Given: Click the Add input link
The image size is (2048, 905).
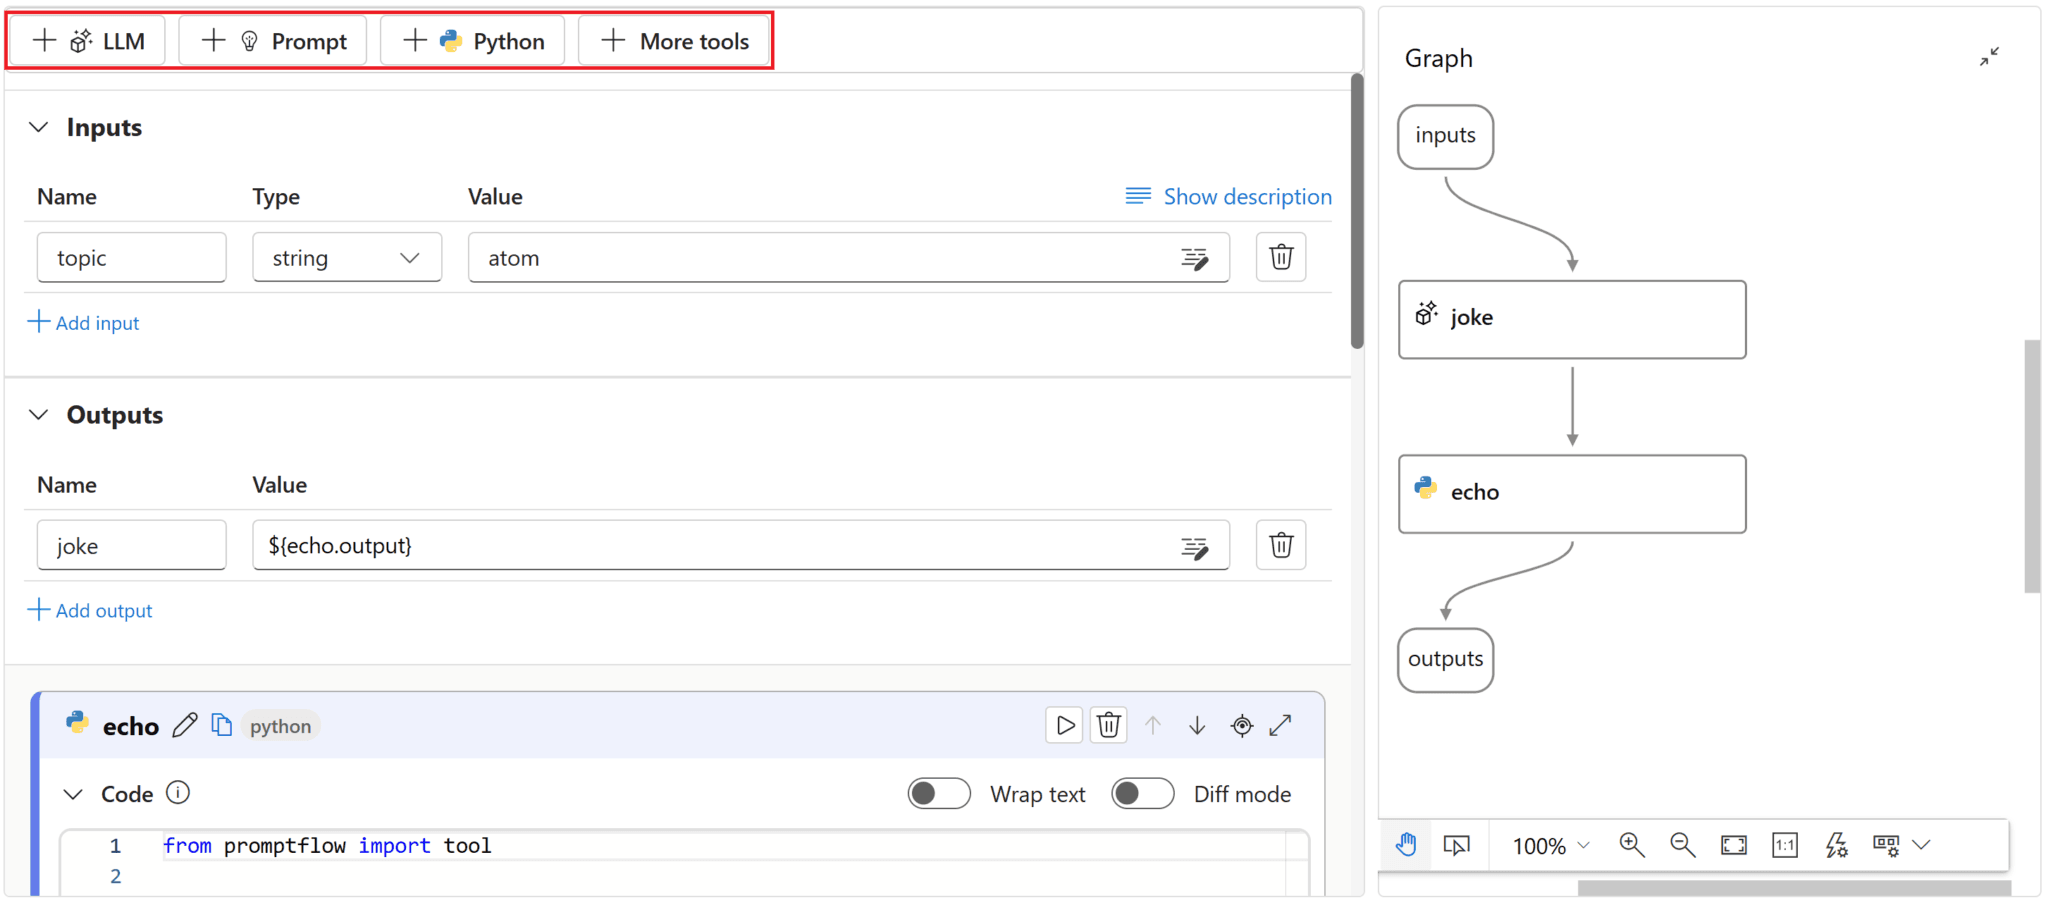Looking at the screenshot, I should point(84,322).
